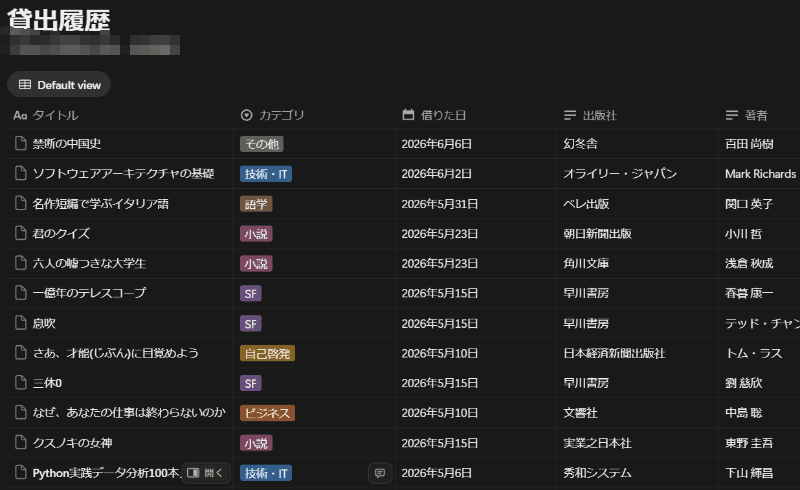800x490 pixels.
Task: Click the page icon beside 三体0
Action: click(20, 383)
